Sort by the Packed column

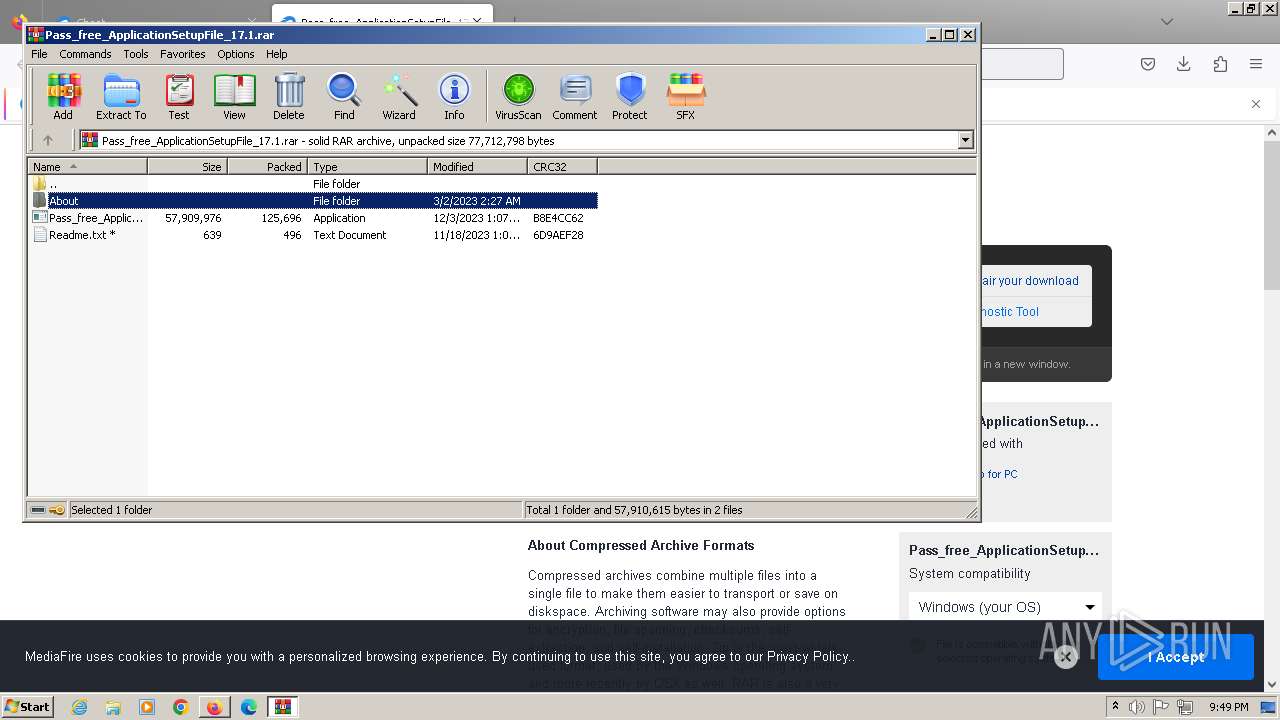point(268,167)
